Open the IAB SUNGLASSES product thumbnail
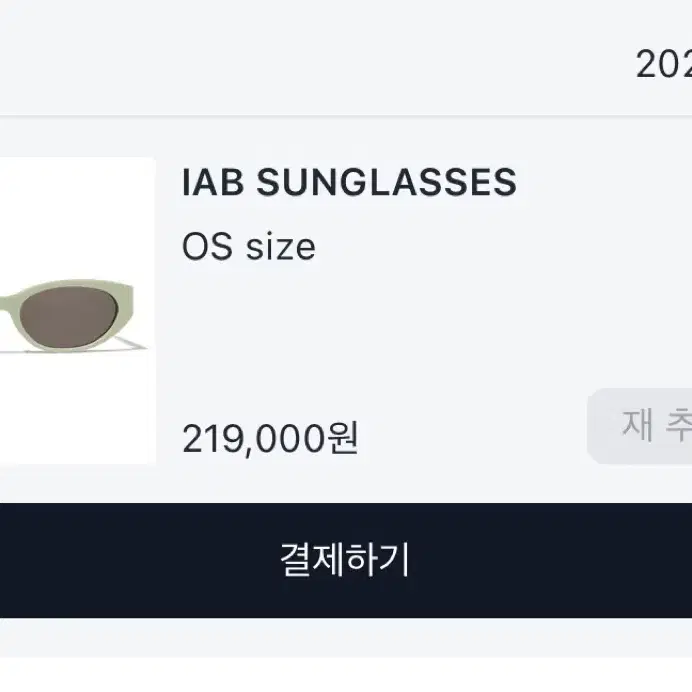This screenshot has height=692, width=692. 78,310
